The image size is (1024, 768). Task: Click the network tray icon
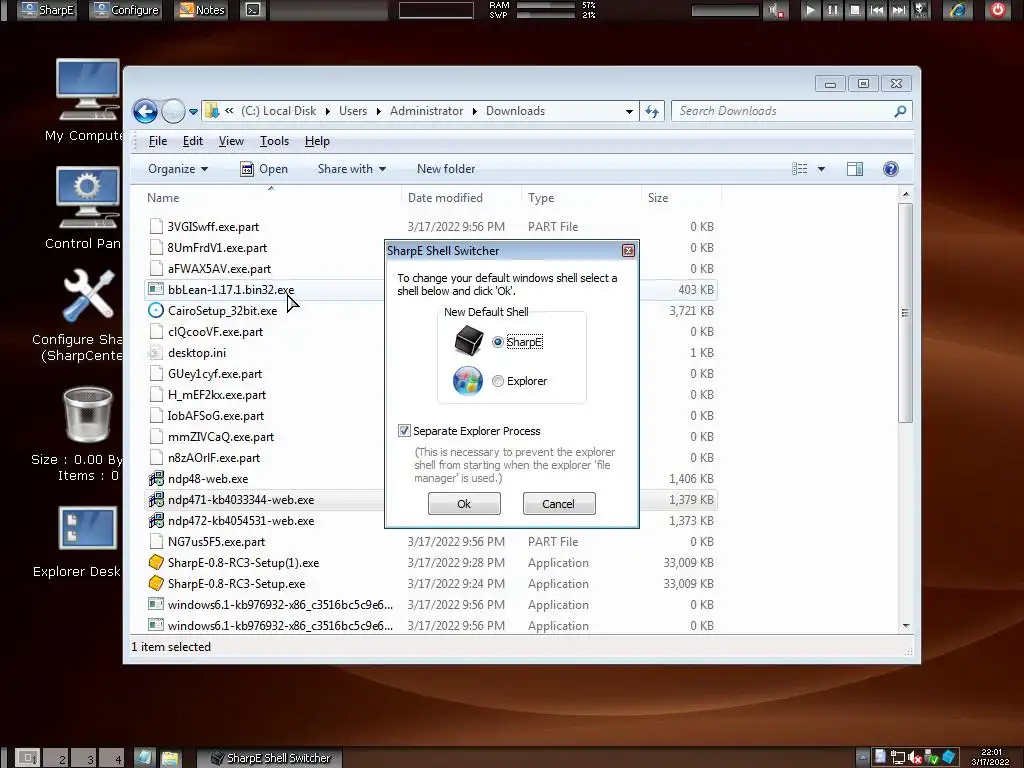(x=898, y=758)
